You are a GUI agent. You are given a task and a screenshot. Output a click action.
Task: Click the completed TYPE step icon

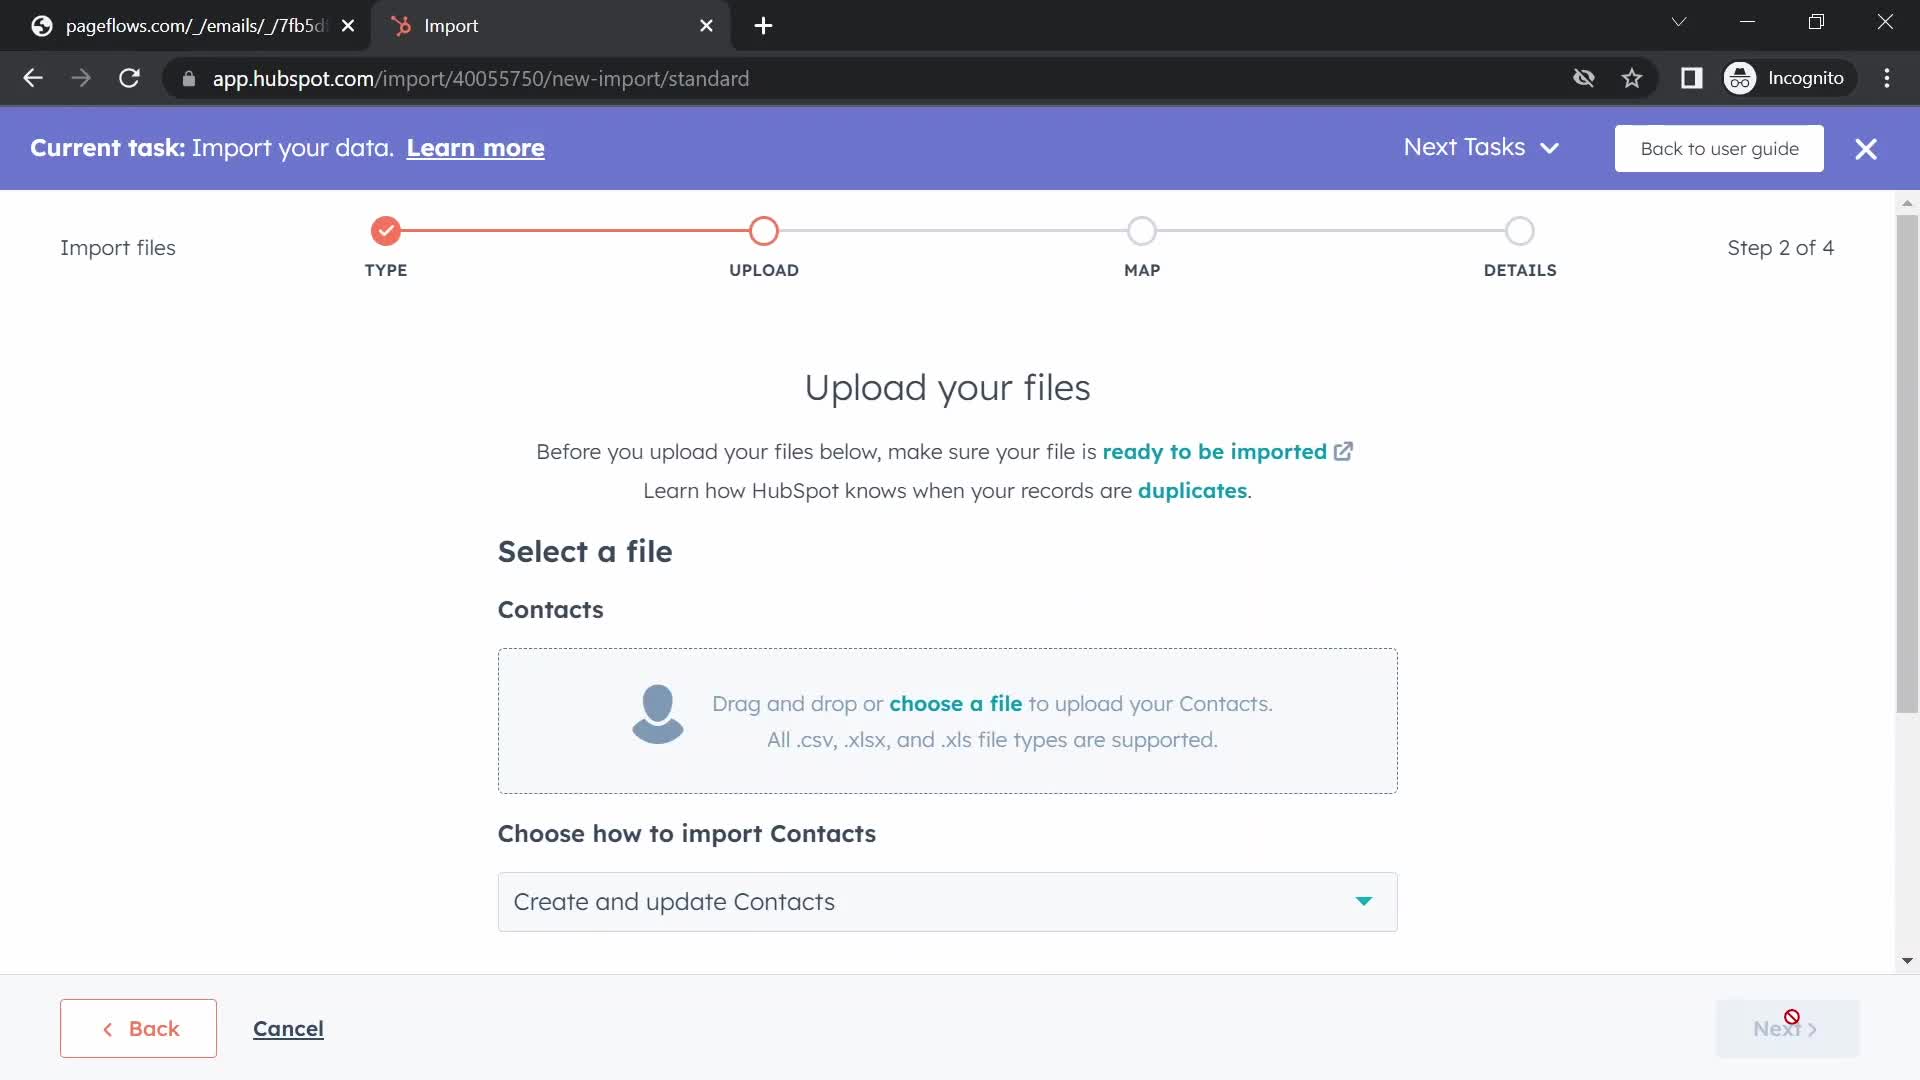(x=386, y=231)
